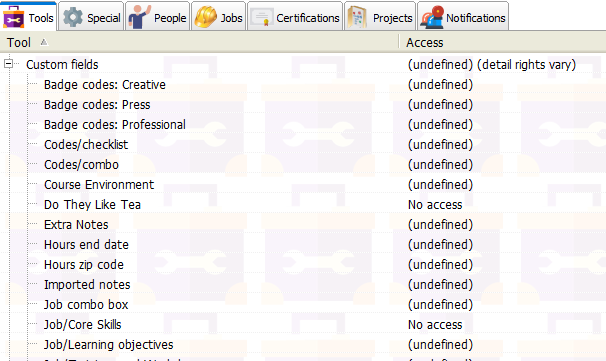Click access value for Course Environment
The image size is (606, 361).
click(440, 185)
